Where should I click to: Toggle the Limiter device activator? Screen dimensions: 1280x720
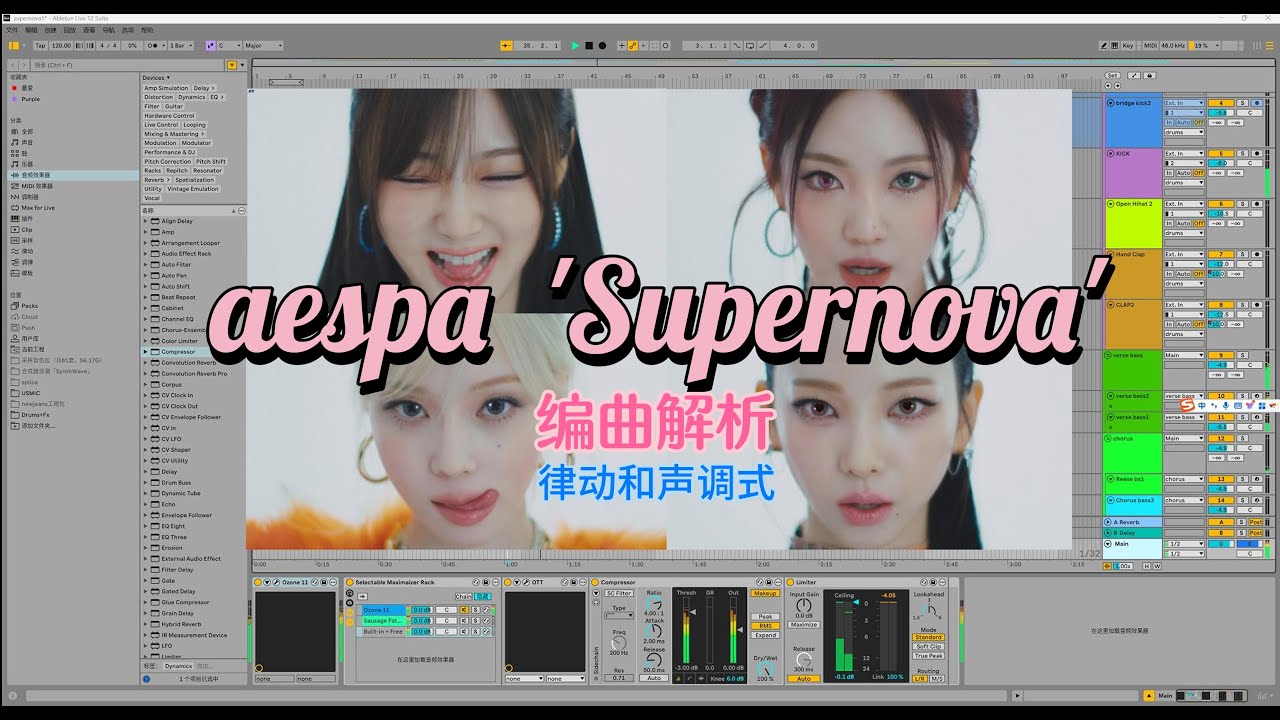(x=789, y=582)
